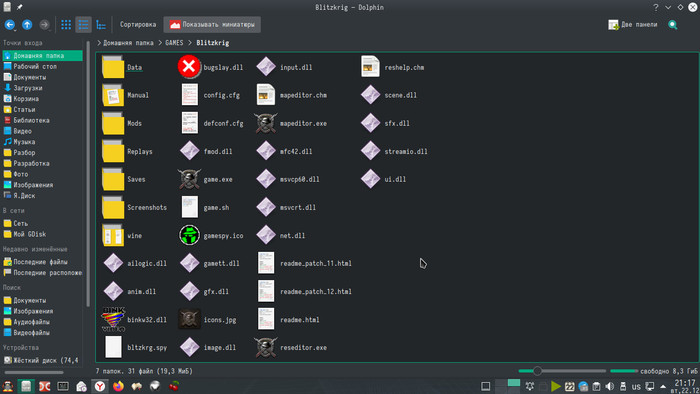700x394 pixels.
Task: Open help question mark in title bar
Action: [656, 7]
